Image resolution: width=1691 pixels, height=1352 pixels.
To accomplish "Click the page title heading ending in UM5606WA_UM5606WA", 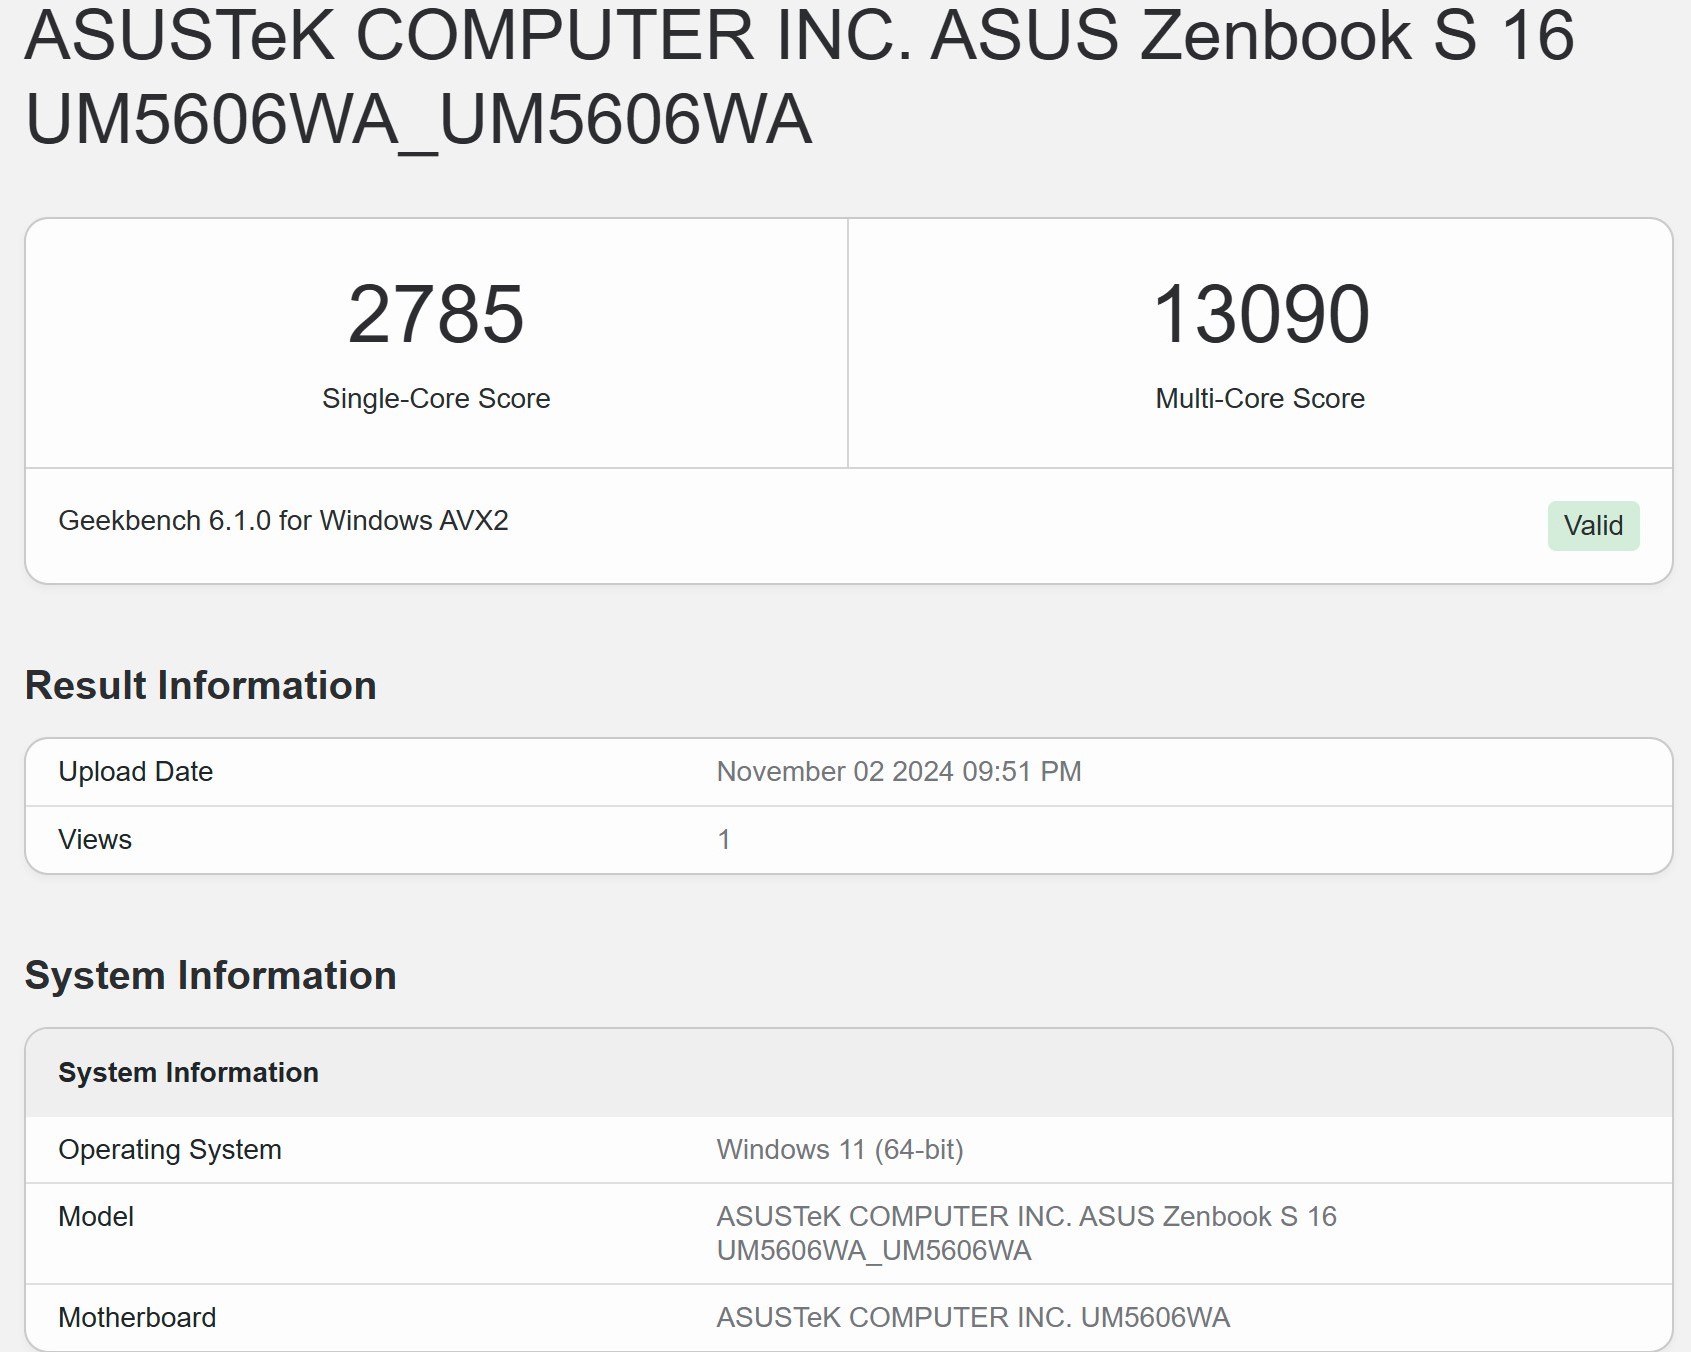I will (x=800, y=76).
